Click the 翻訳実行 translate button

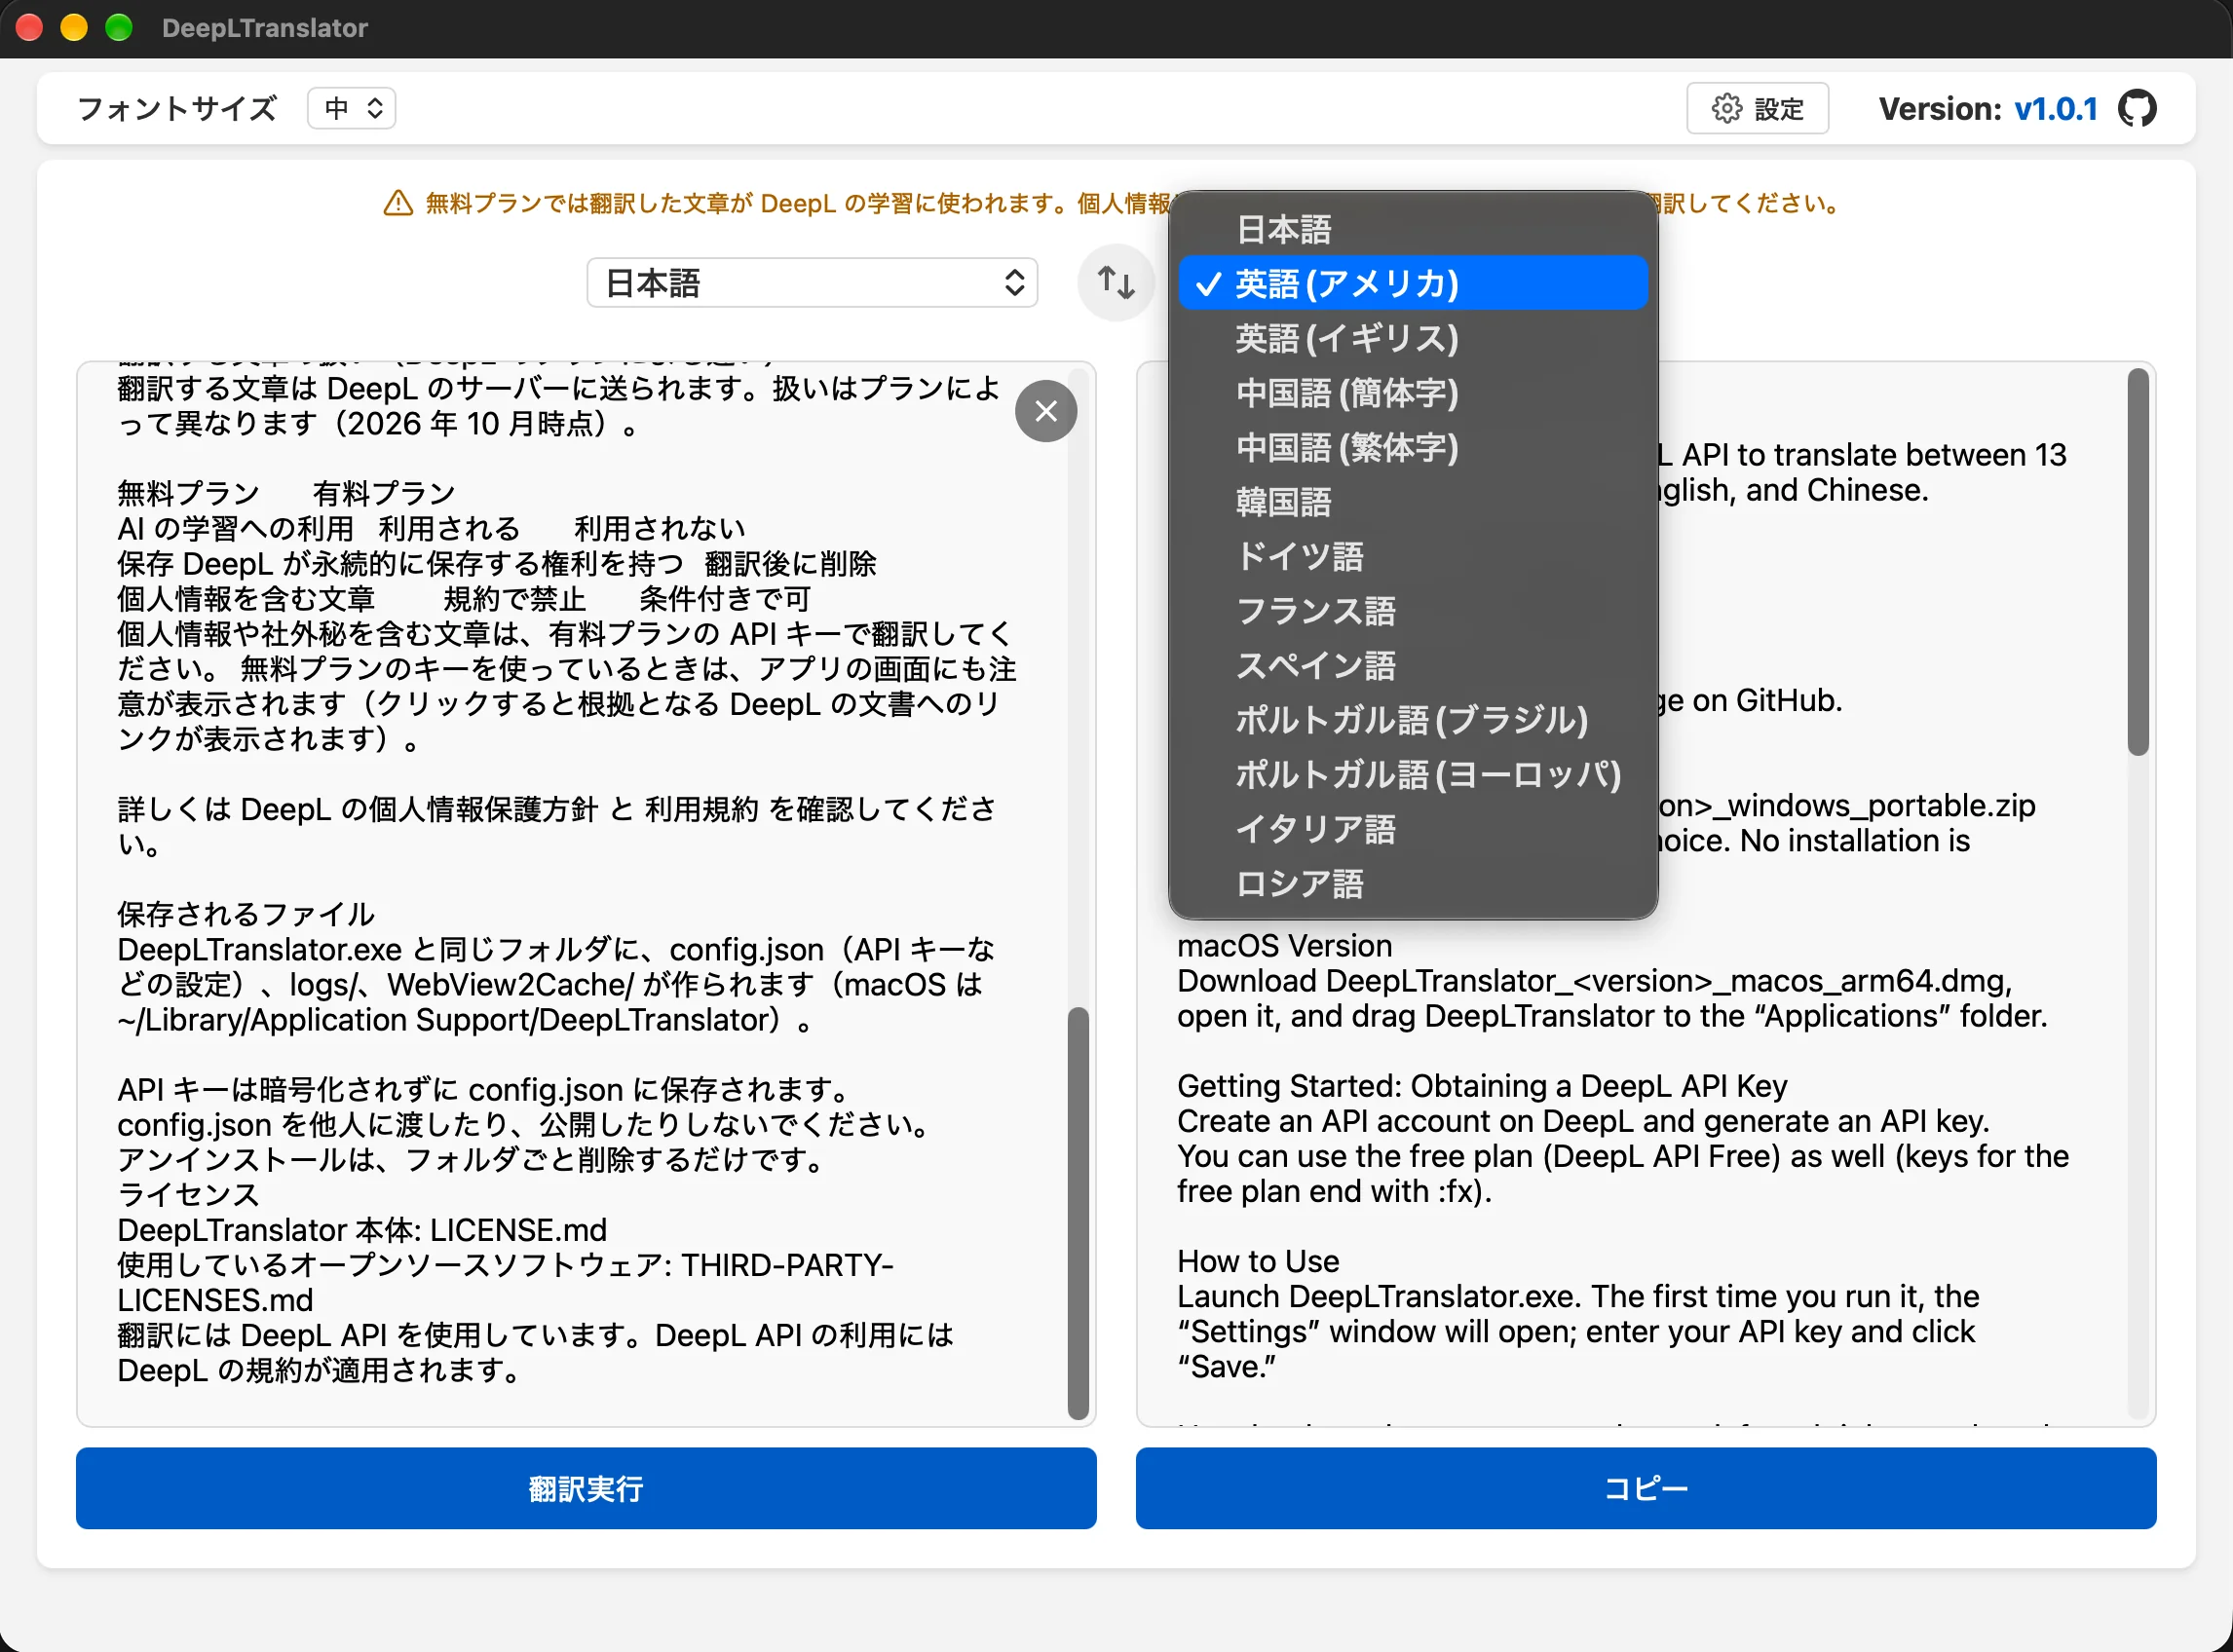point(586,1488)
